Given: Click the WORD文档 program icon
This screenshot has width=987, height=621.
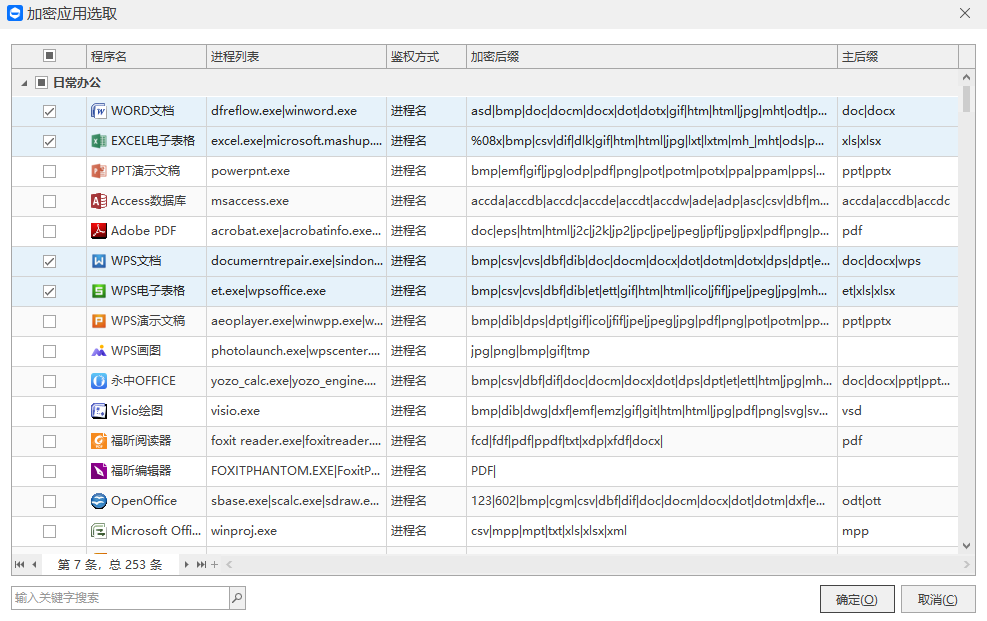Looking at the screenshot, I should click(99, 111).
